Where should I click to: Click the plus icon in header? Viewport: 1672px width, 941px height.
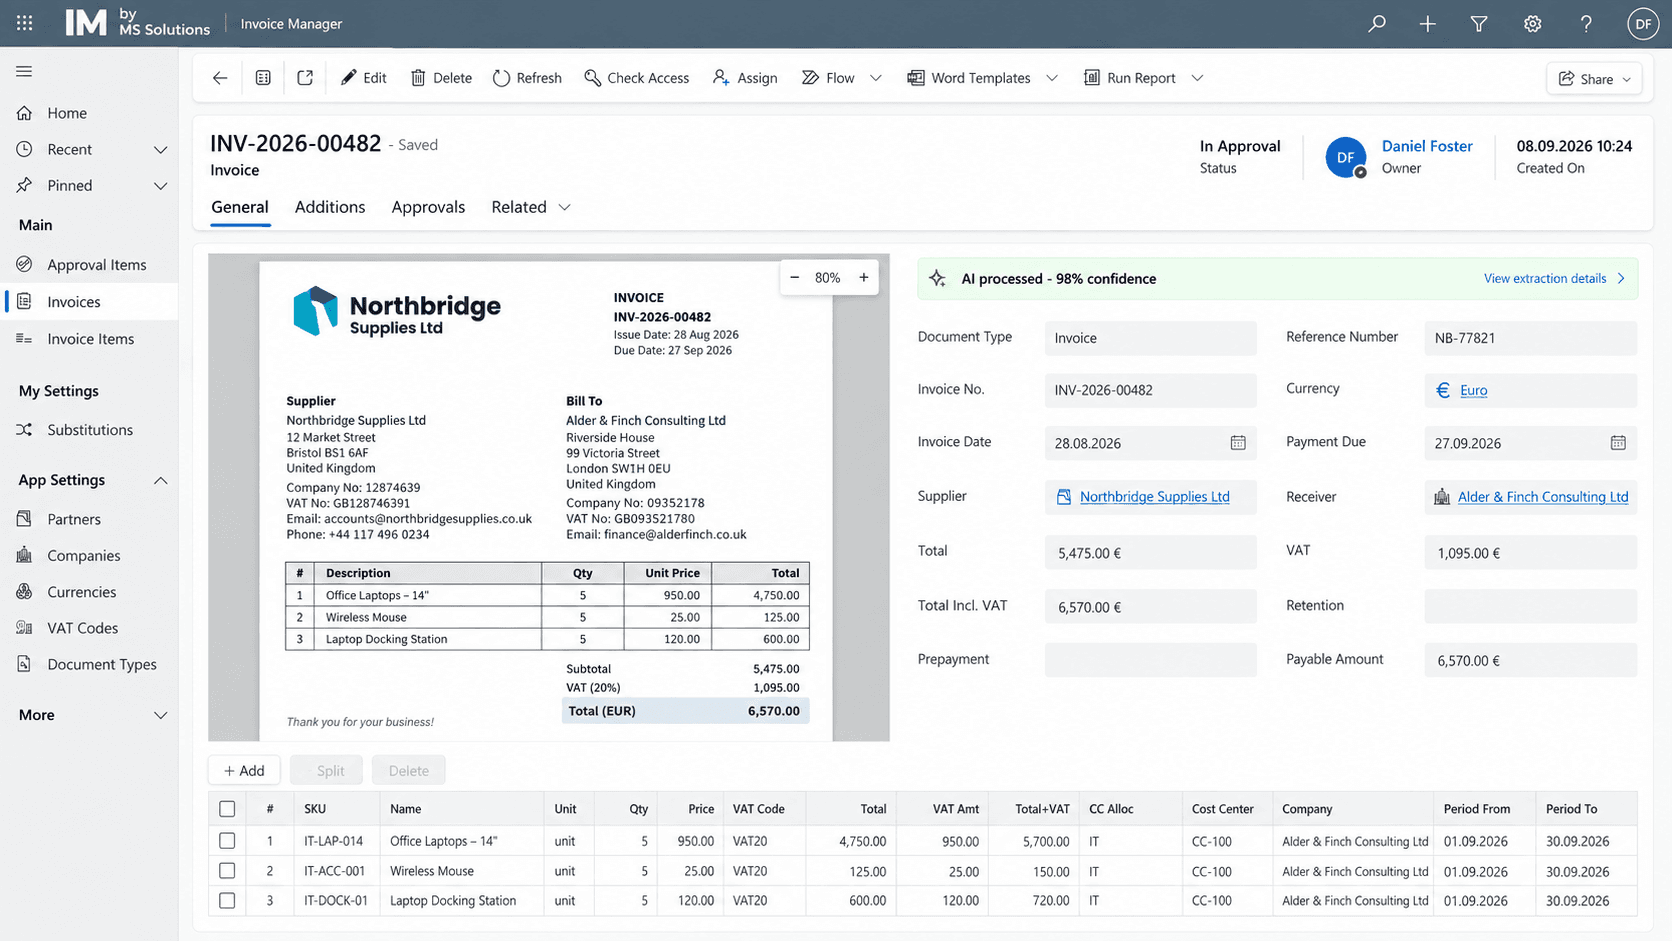1427,23
